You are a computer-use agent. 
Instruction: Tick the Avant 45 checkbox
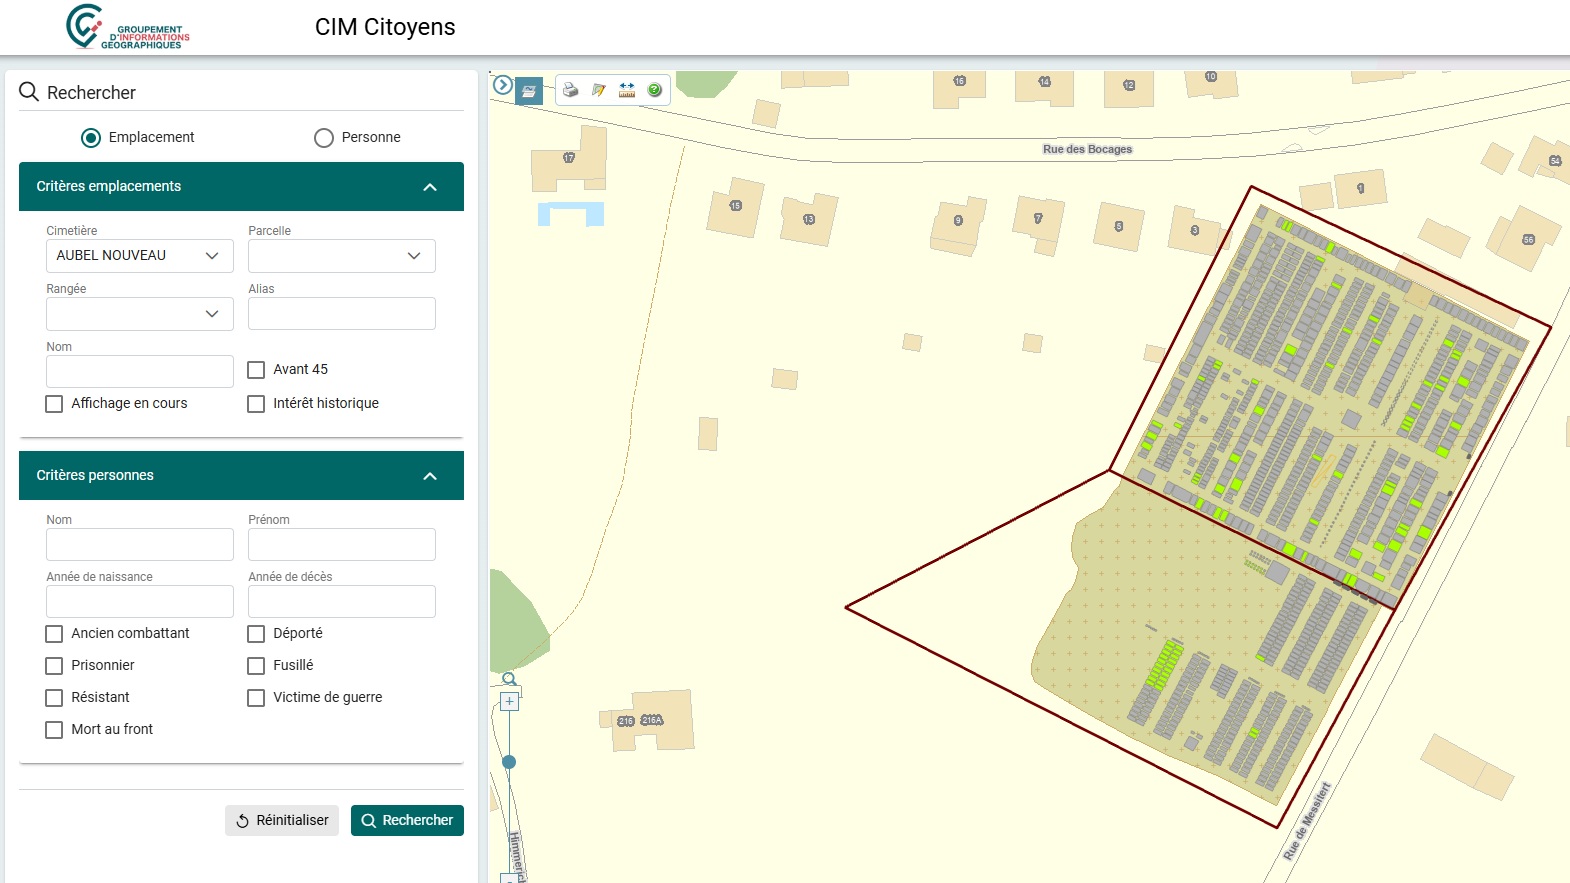256,370
